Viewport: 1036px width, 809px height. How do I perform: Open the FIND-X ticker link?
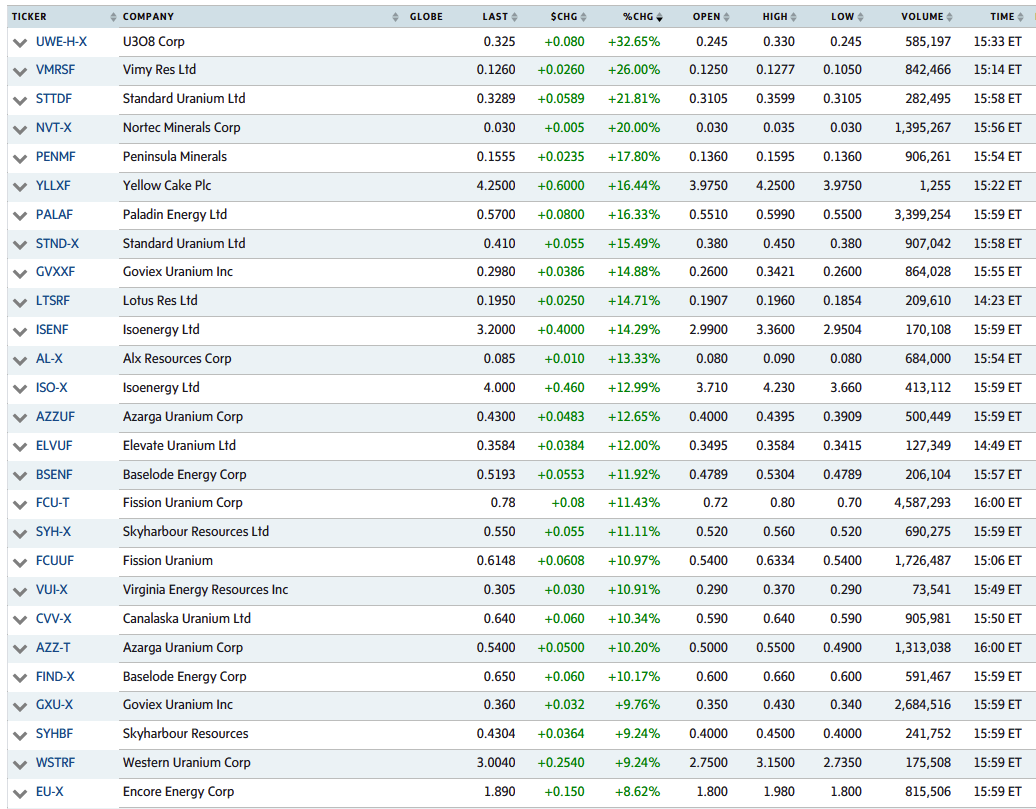55,677
